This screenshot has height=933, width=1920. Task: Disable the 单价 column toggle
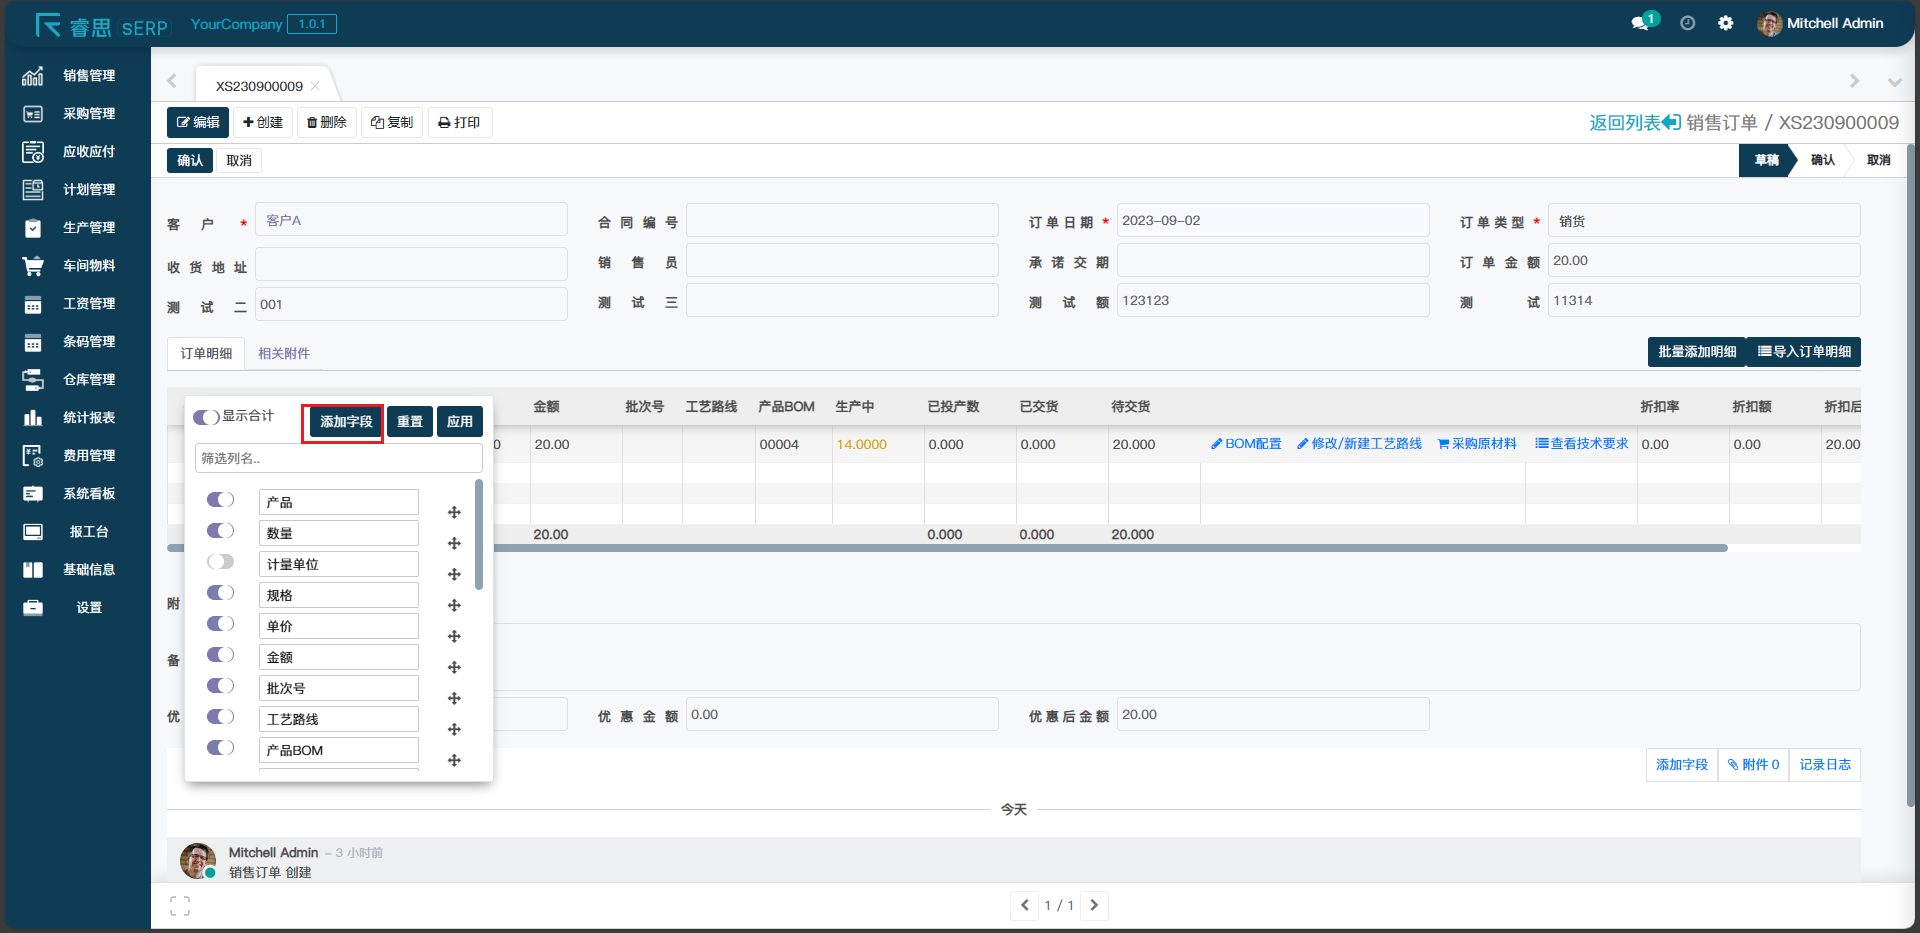click(220, 624)
